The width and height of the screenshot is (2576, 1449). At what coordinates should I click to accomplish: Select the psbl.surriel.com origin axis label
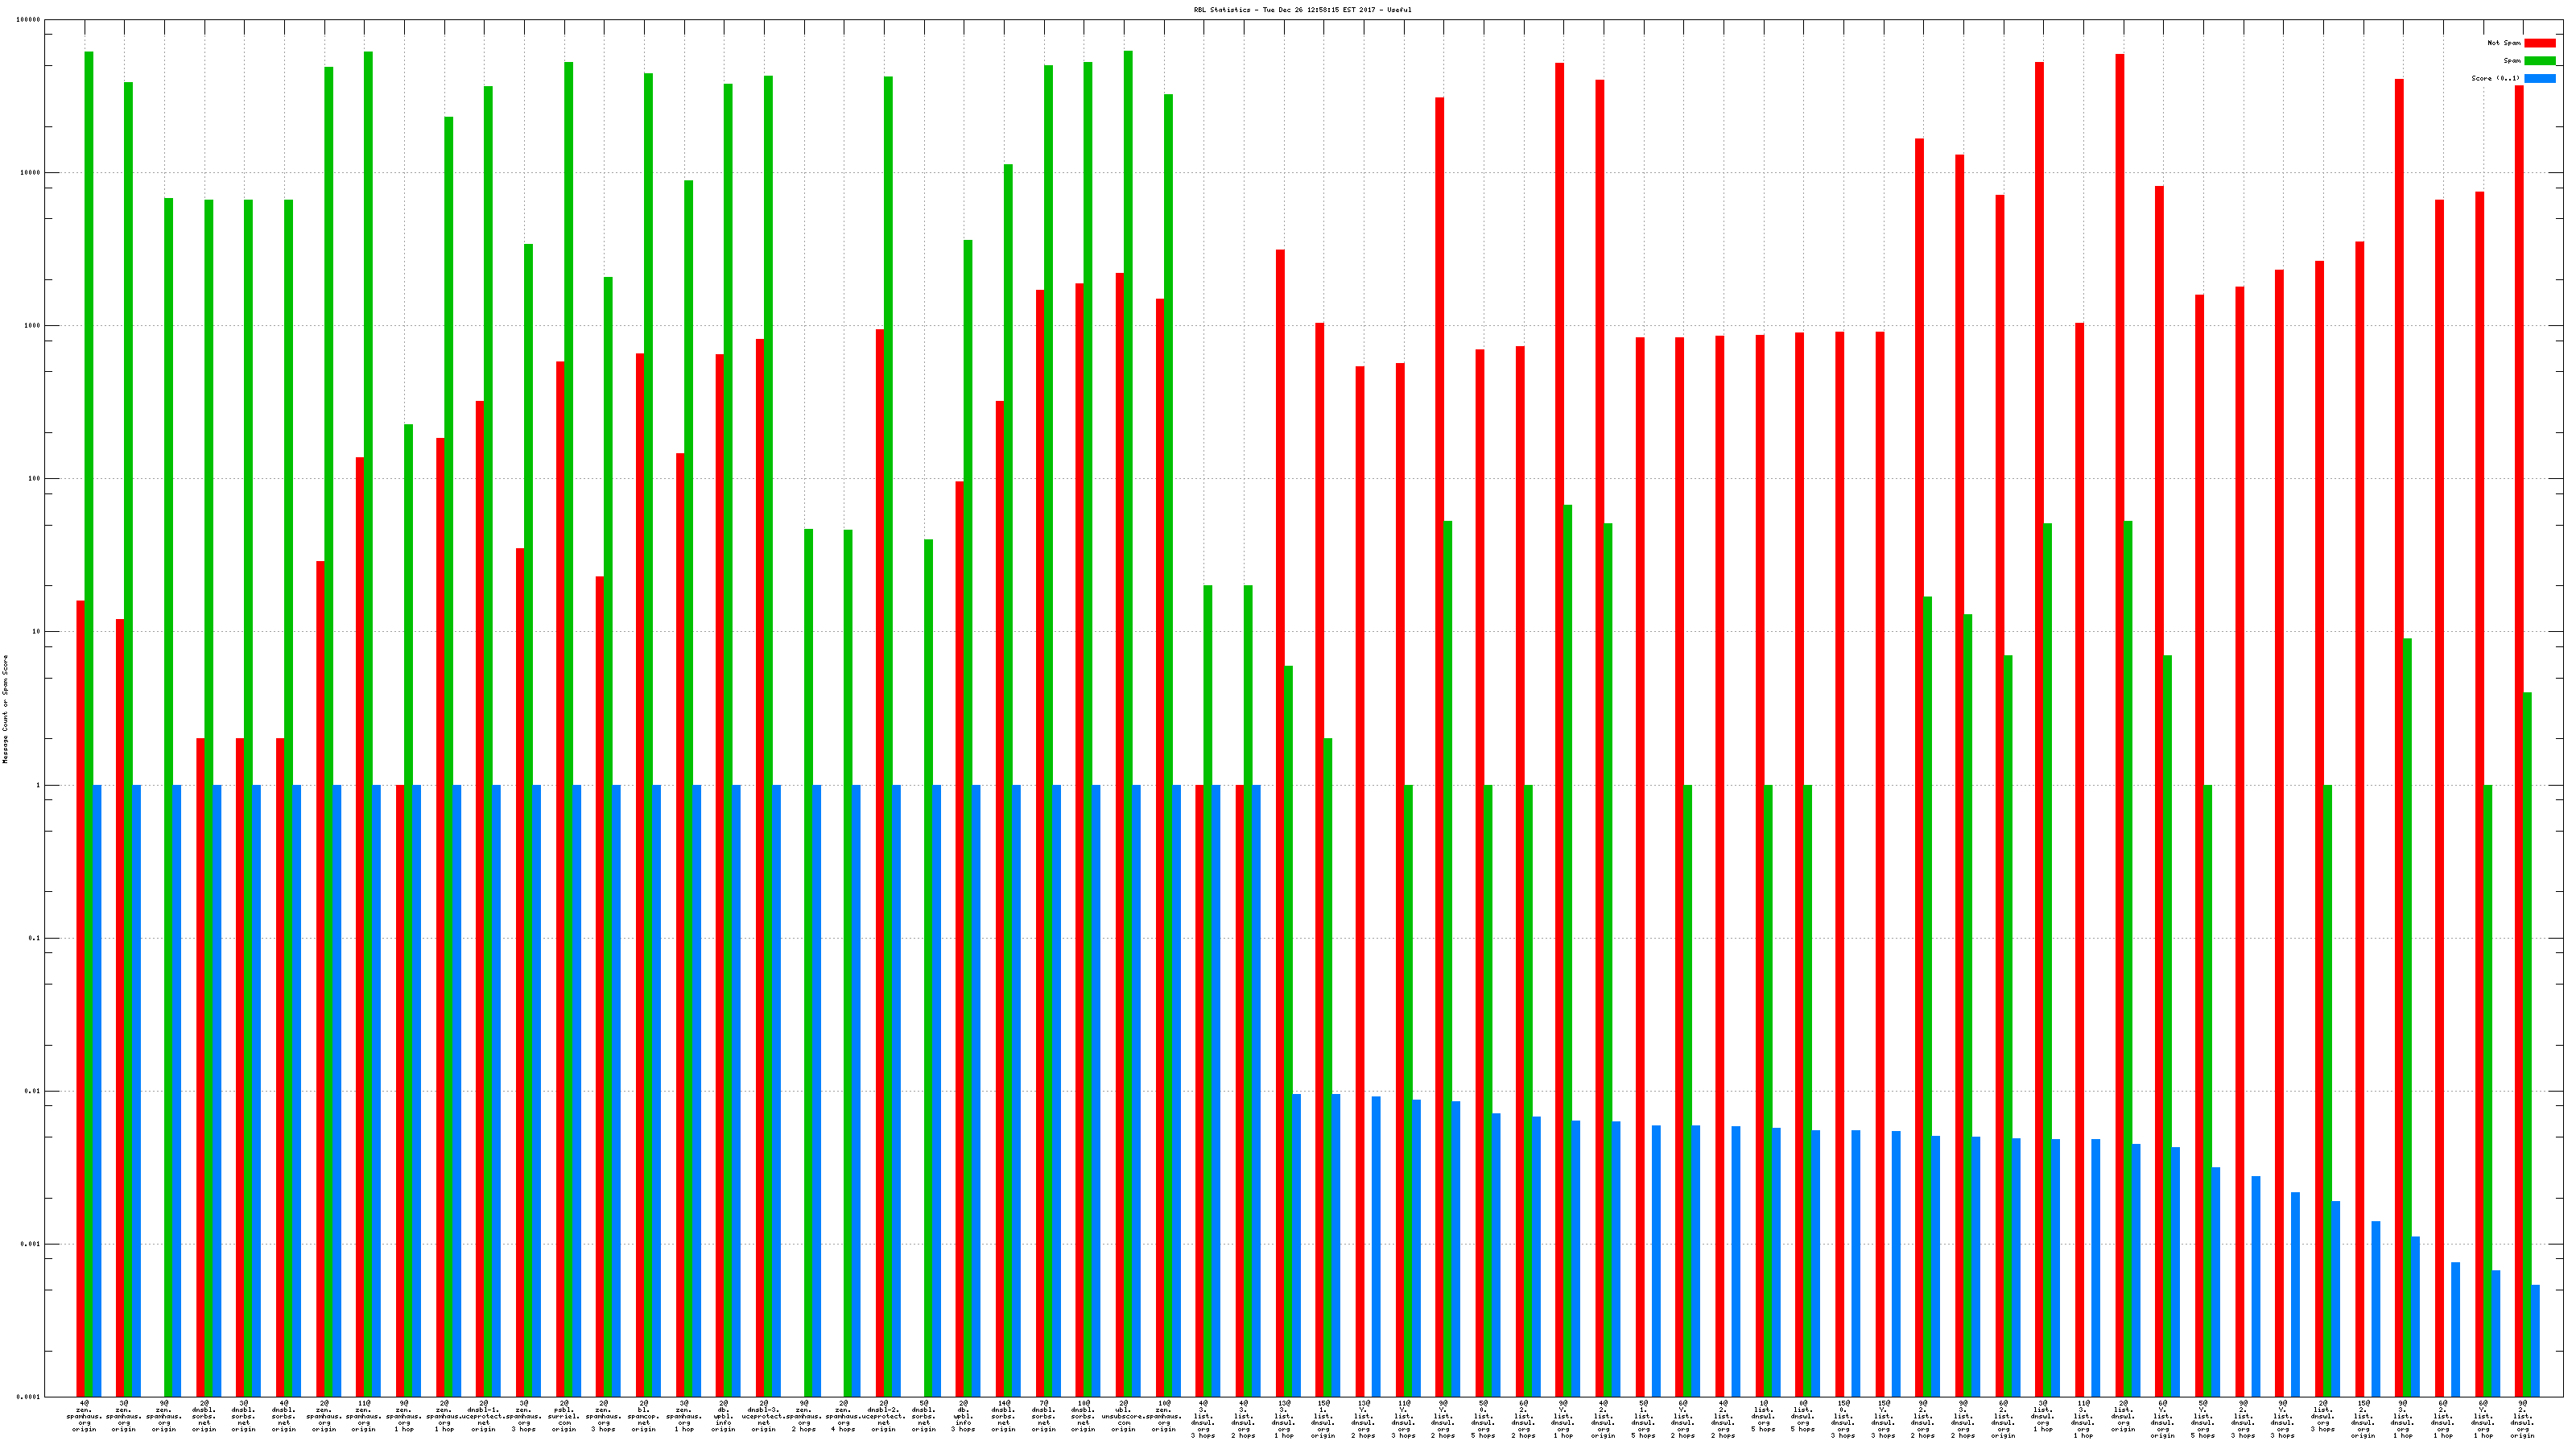564,1416
